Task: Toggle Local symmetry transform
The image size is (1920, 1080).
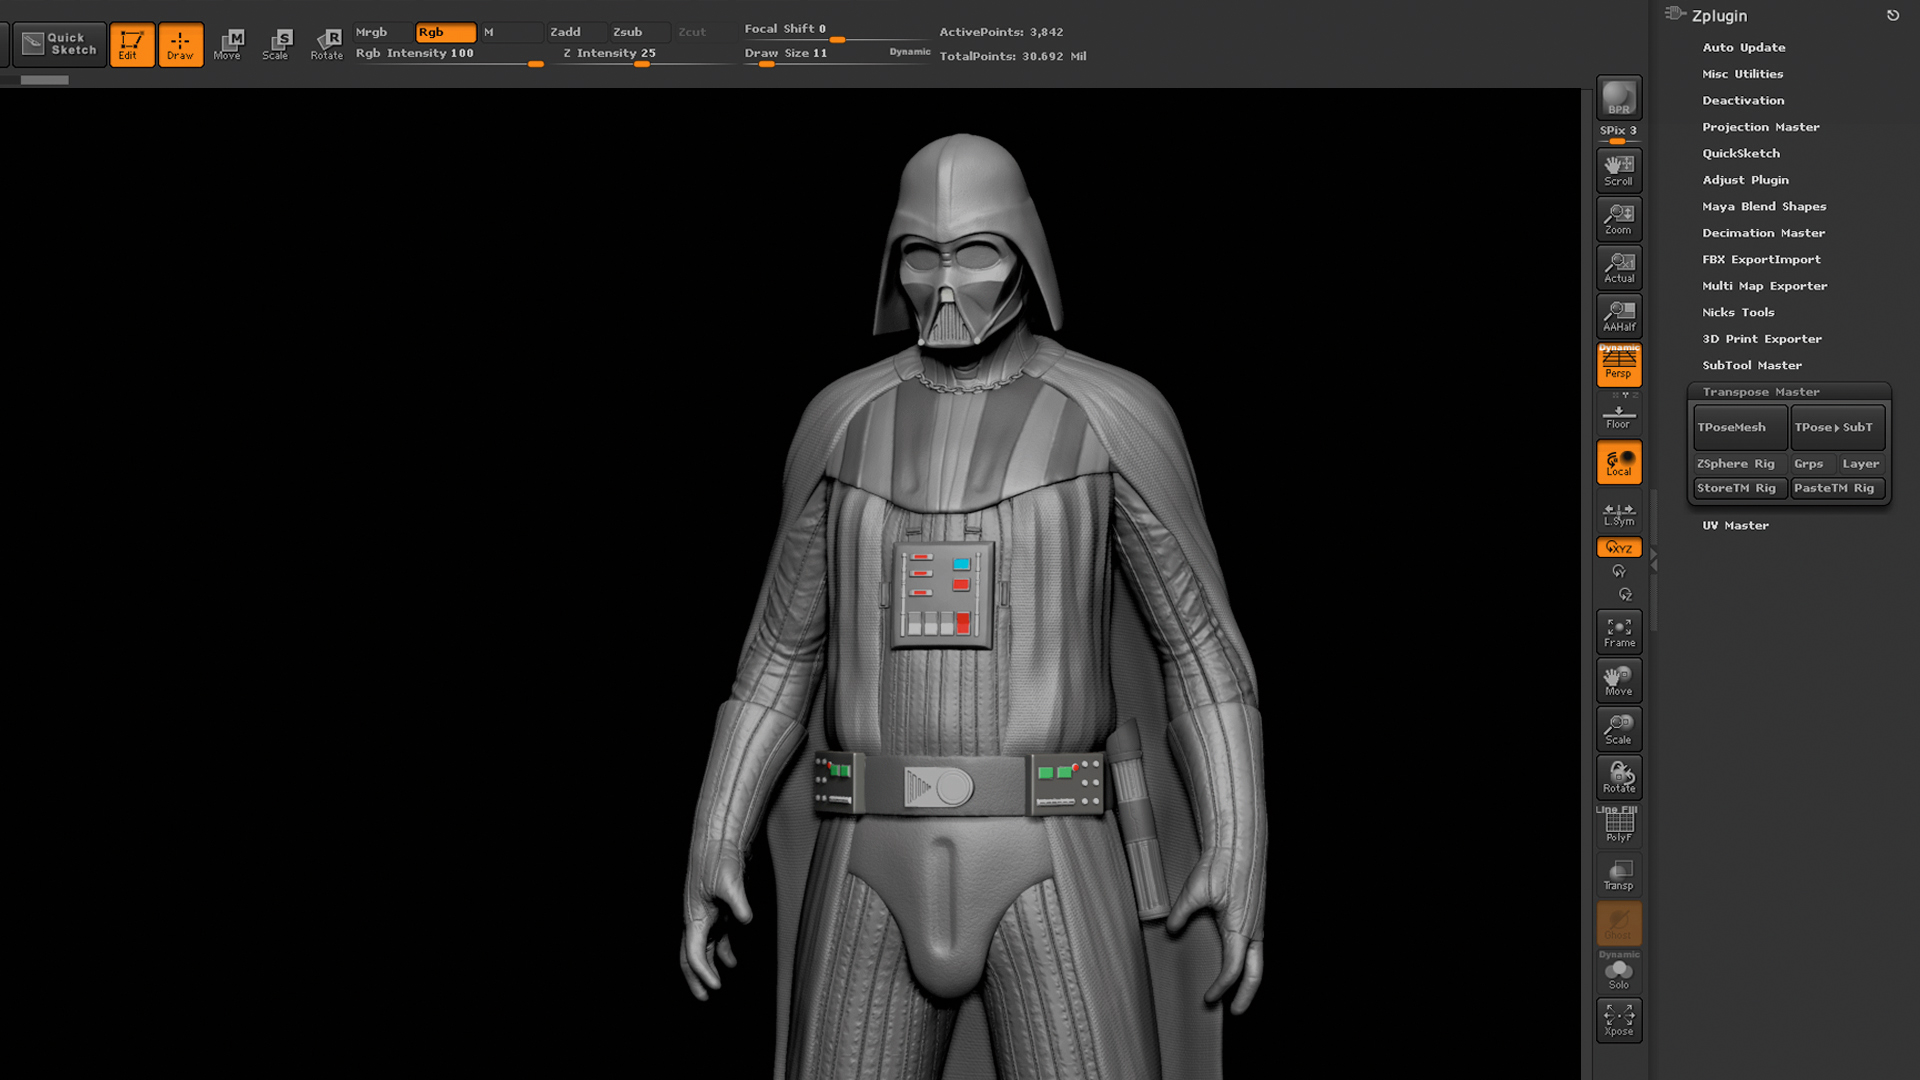Action: 1619,462
